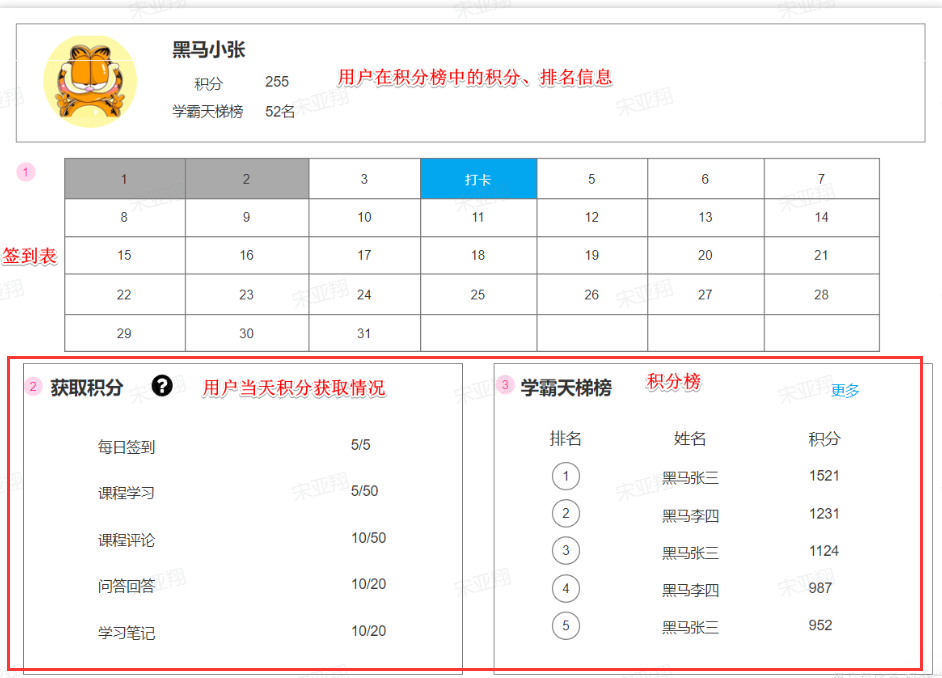Click the user name 黑马小张
This screenshot has height=678, width=942.
click(208, 49)
